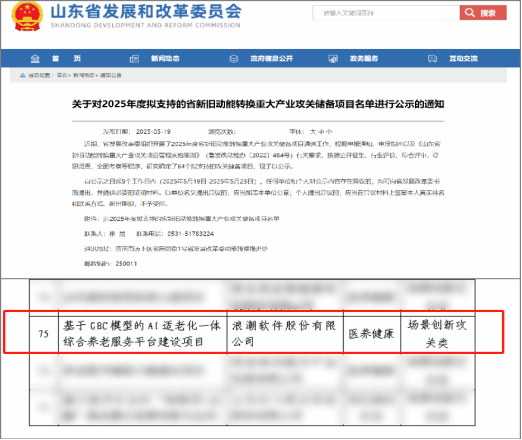Click the red 搜索 search button
The width and height of the screenshot is (522, 440).
coord(483,13)
